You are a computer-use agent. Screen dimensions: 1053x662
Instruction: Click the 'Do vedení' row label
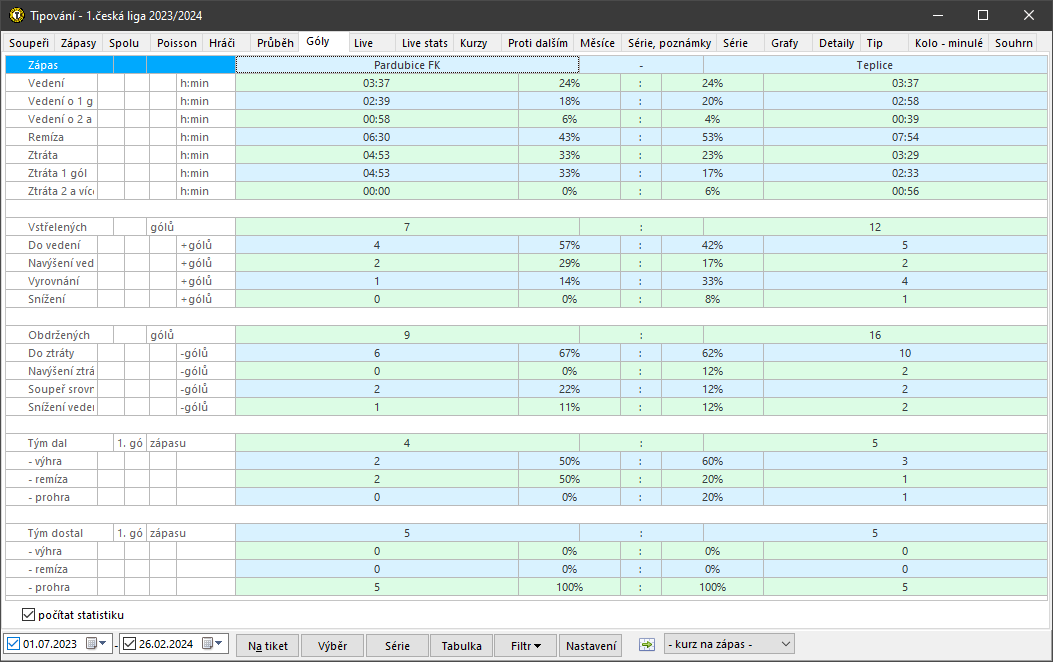[54, 245]
